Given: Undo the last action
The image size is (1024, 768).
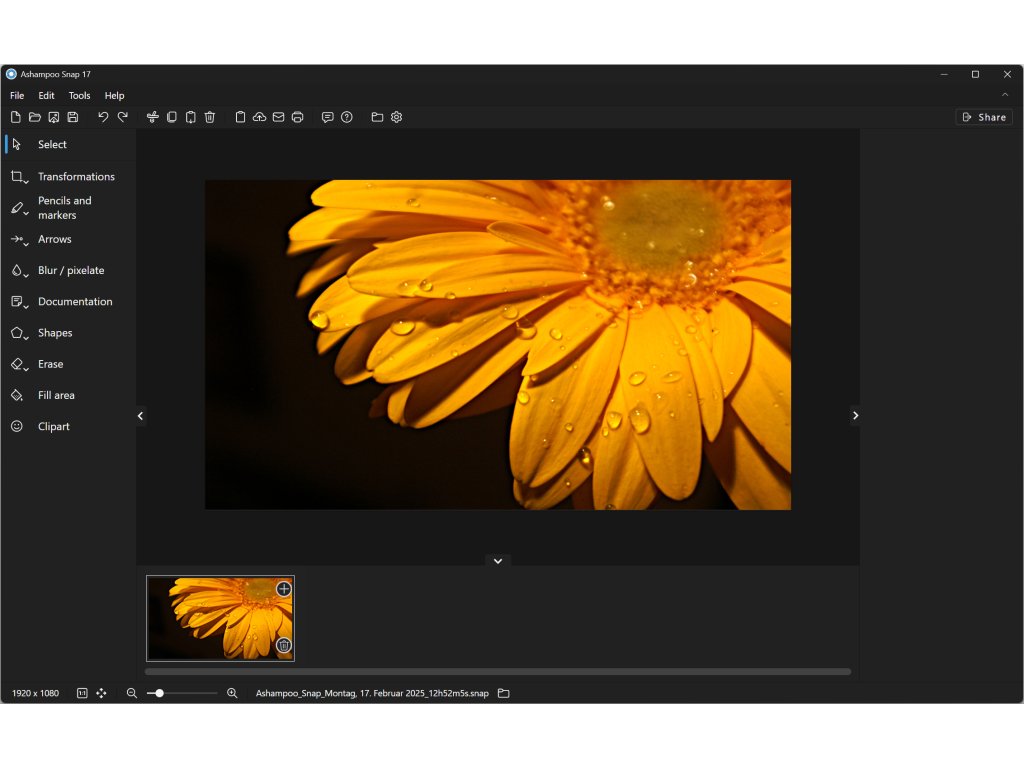Looking at the screenshot, I should tap(103, 117).
